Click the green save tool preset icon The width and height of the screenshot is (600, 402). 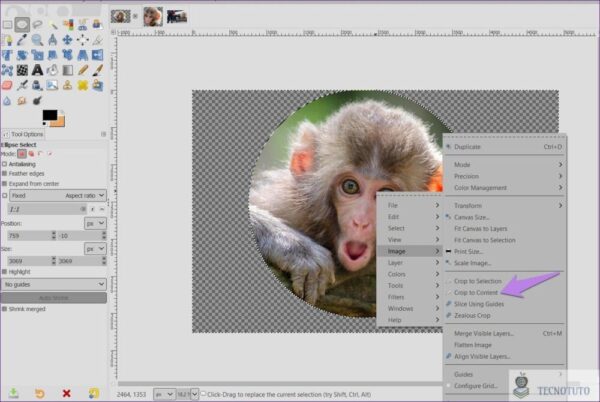click(x=13, y=393)
